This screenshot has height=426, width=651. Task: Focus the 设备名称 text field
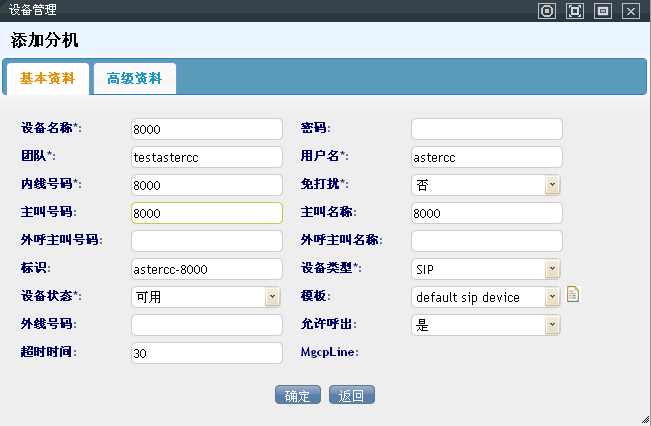(x=206, y=129)
